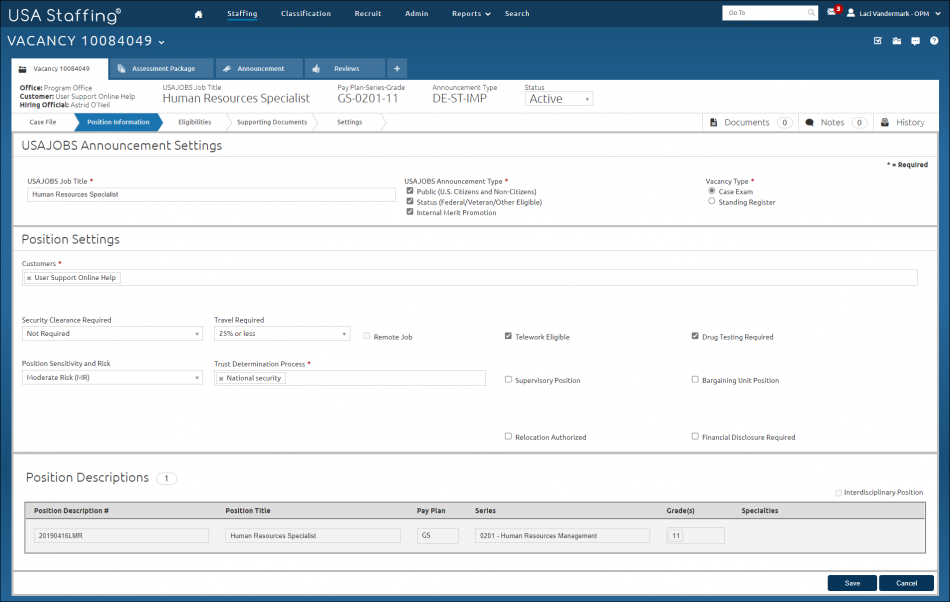Toggle Telework Eligible checkbox
The width and height of the screenshot is (950, 602).
pyautogui.click(x=508, y=336)
